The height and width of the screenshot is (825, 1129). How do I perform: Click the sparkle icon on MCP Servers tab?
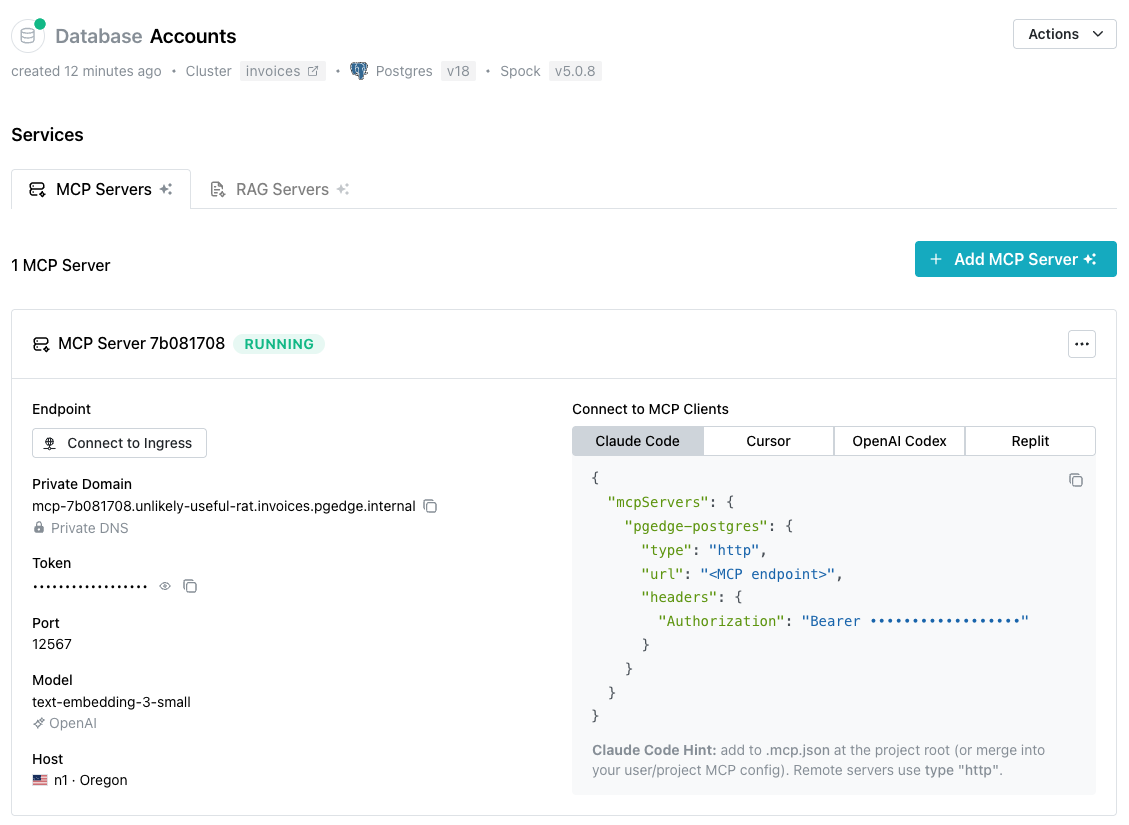(x=166, y=189)
